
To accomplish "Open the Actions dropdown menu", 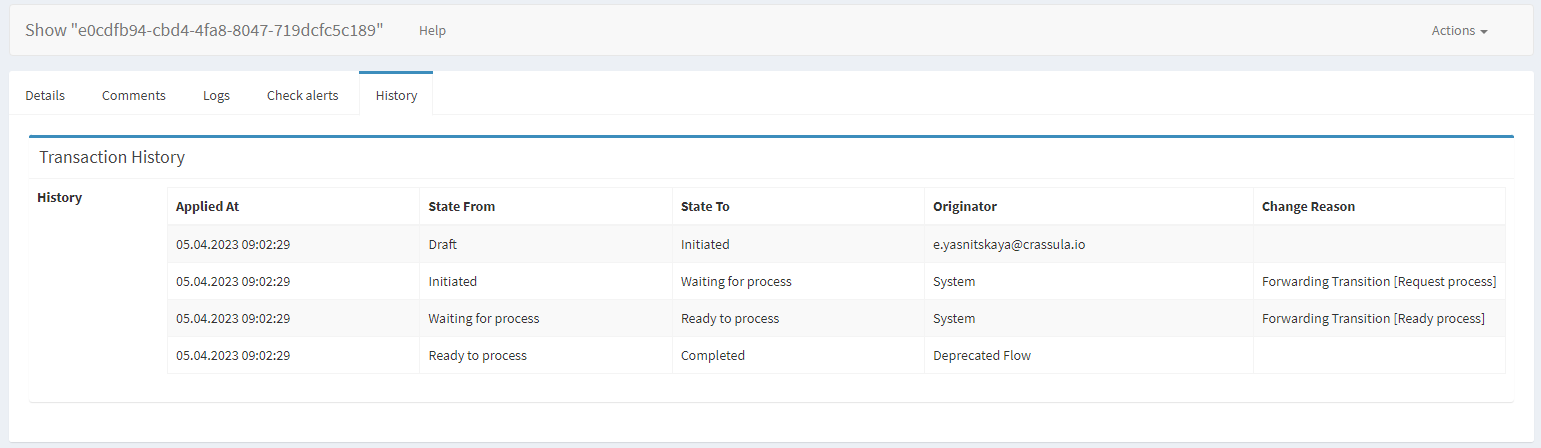I will coord(1458,31).
